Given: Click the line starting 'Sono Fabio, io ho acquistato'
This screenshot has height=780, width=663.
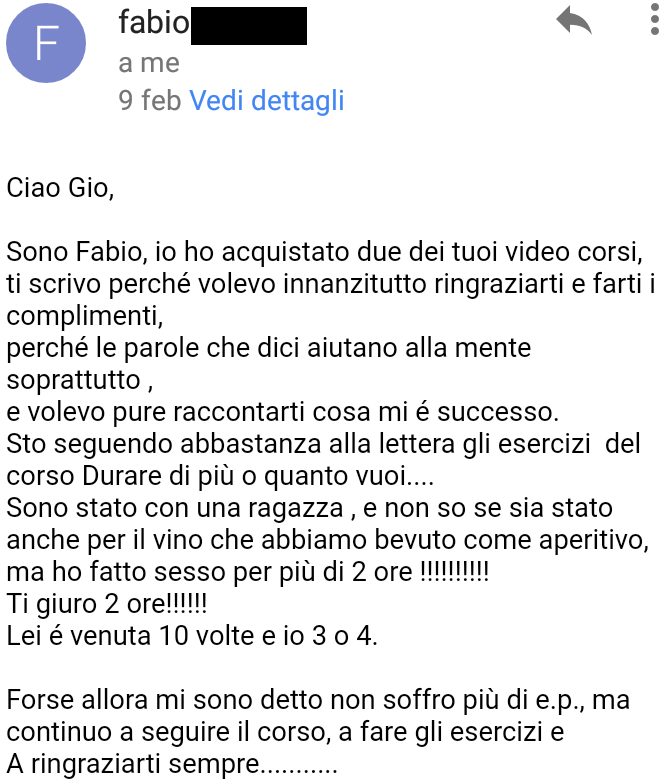Looking at the screenshot, I should point(324,251).
